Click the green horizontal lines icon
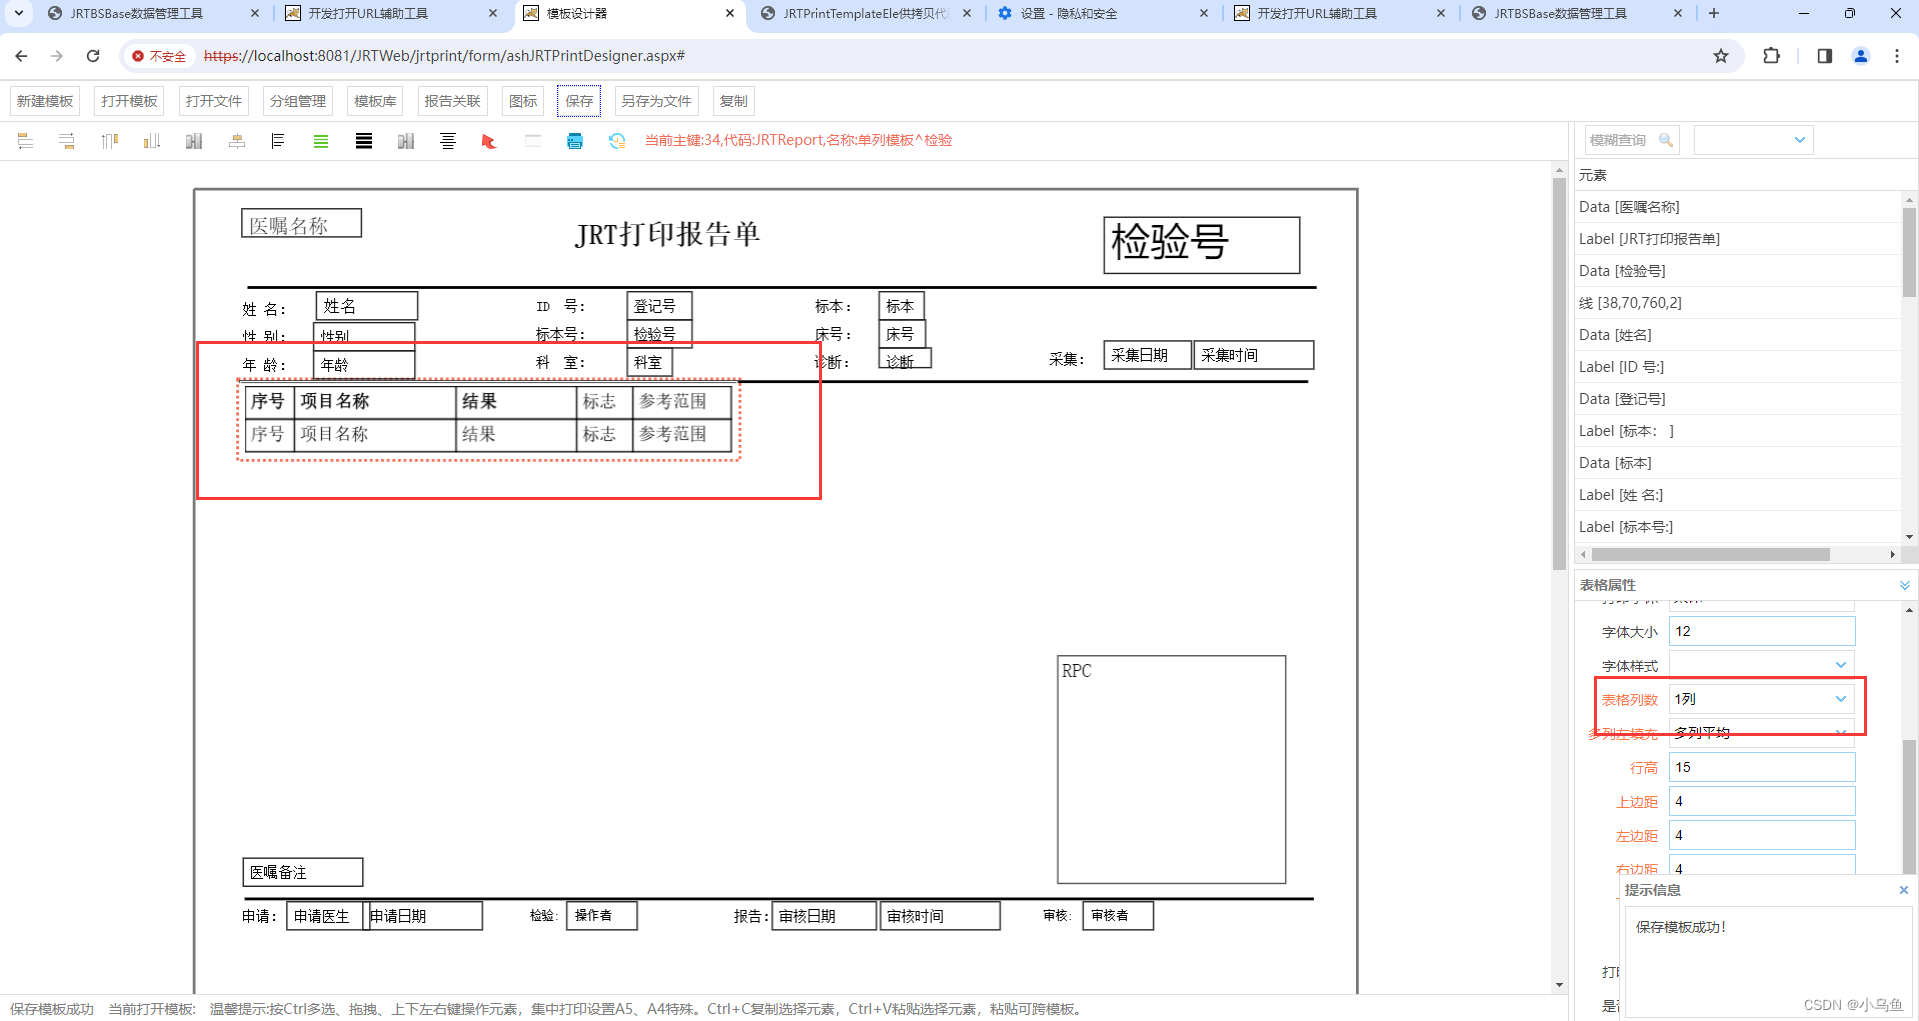 pos(321,141)
